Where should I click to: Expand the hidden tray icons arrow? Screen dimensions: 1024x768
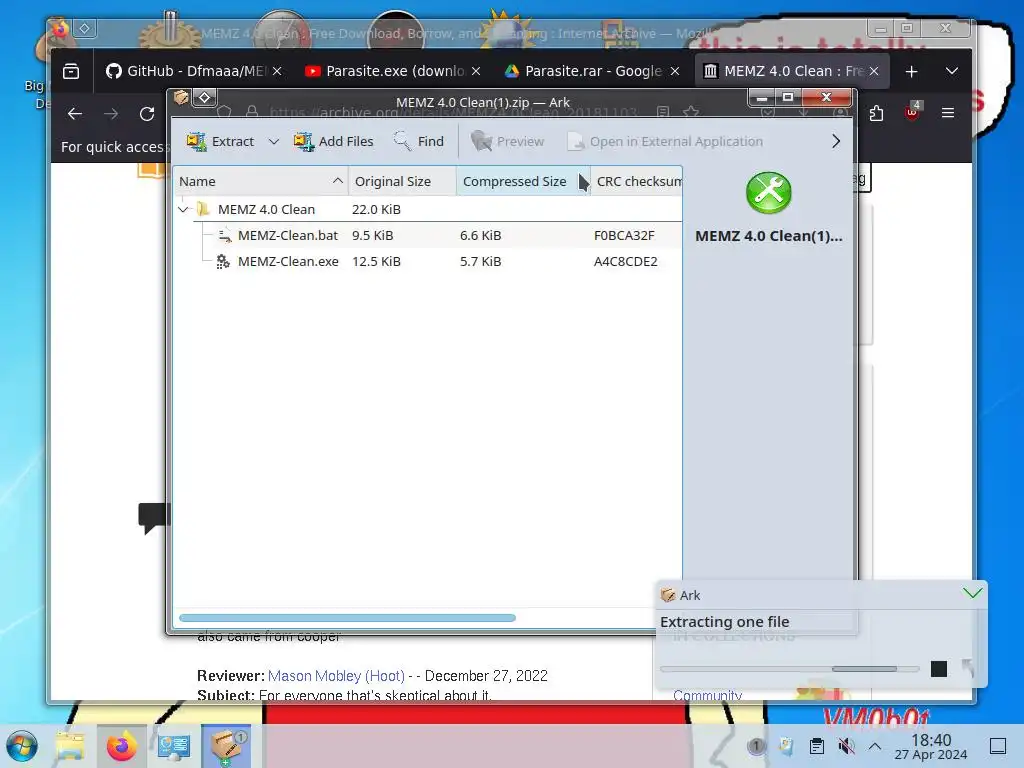point(875,746)
